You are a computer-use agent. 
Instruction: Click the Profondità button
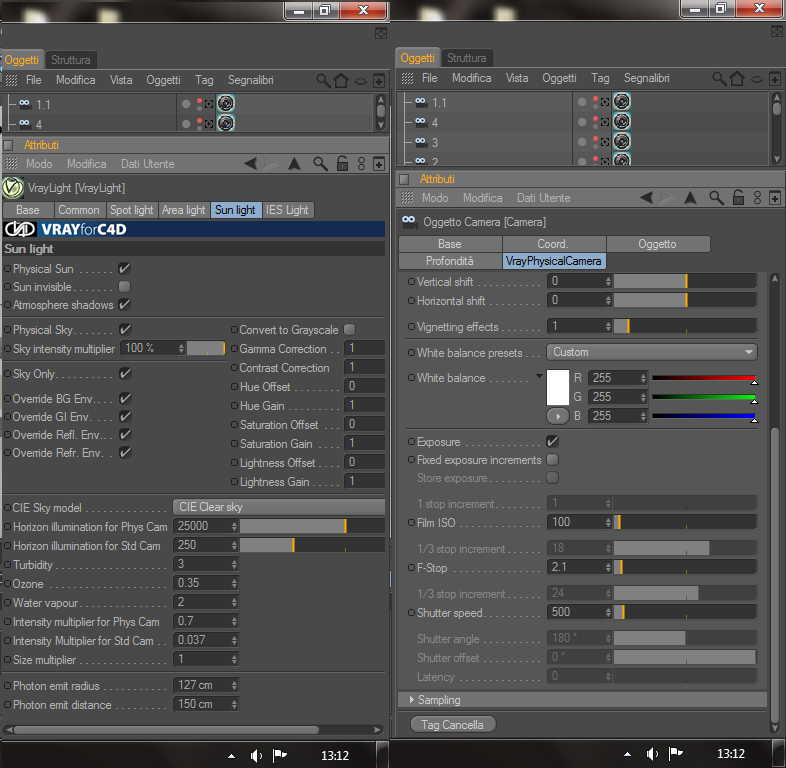pos(450,261)
